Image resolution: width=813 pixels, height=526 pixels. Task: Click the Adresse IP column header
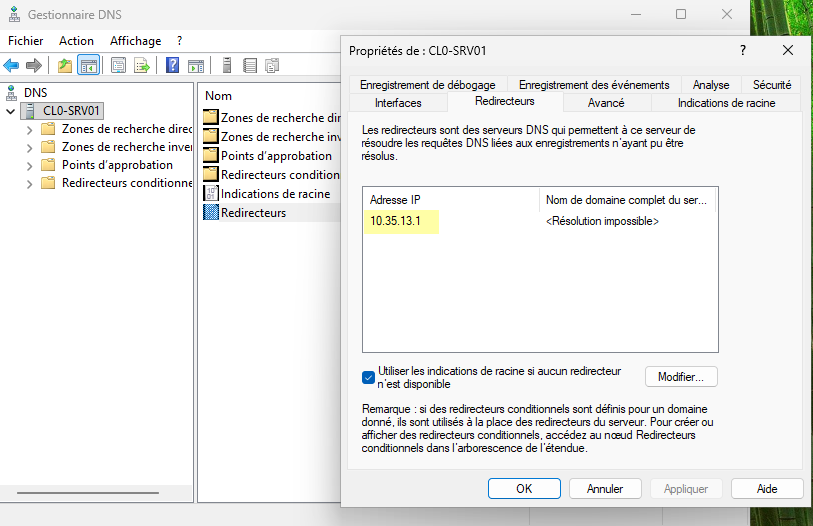click(x=451, y=200)
